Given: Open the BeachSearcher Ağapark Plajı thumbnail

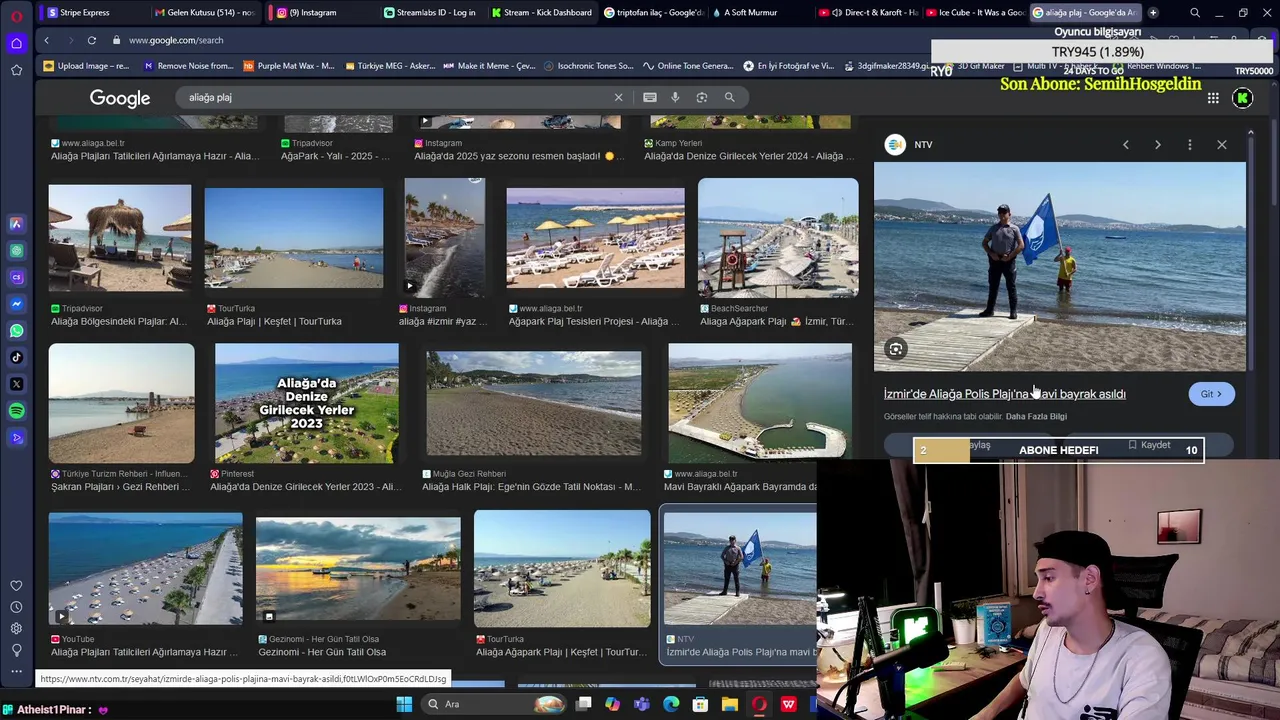Looking at the screenshot, I should [778, 239].
